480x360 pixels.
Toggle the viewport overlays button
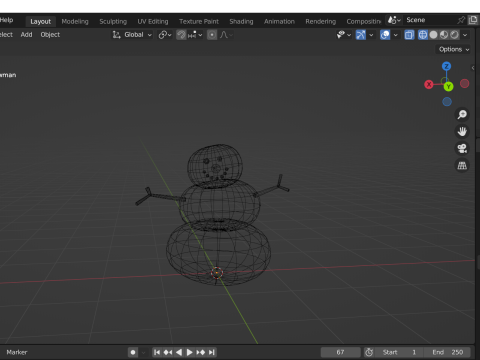click(x=385, y=35)
